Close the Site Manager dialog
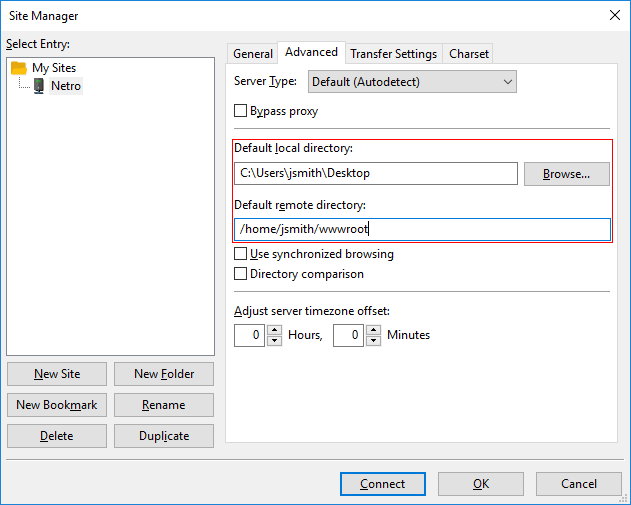The width and height of the screenshot is (631, 505). click(x=613, y=15)
